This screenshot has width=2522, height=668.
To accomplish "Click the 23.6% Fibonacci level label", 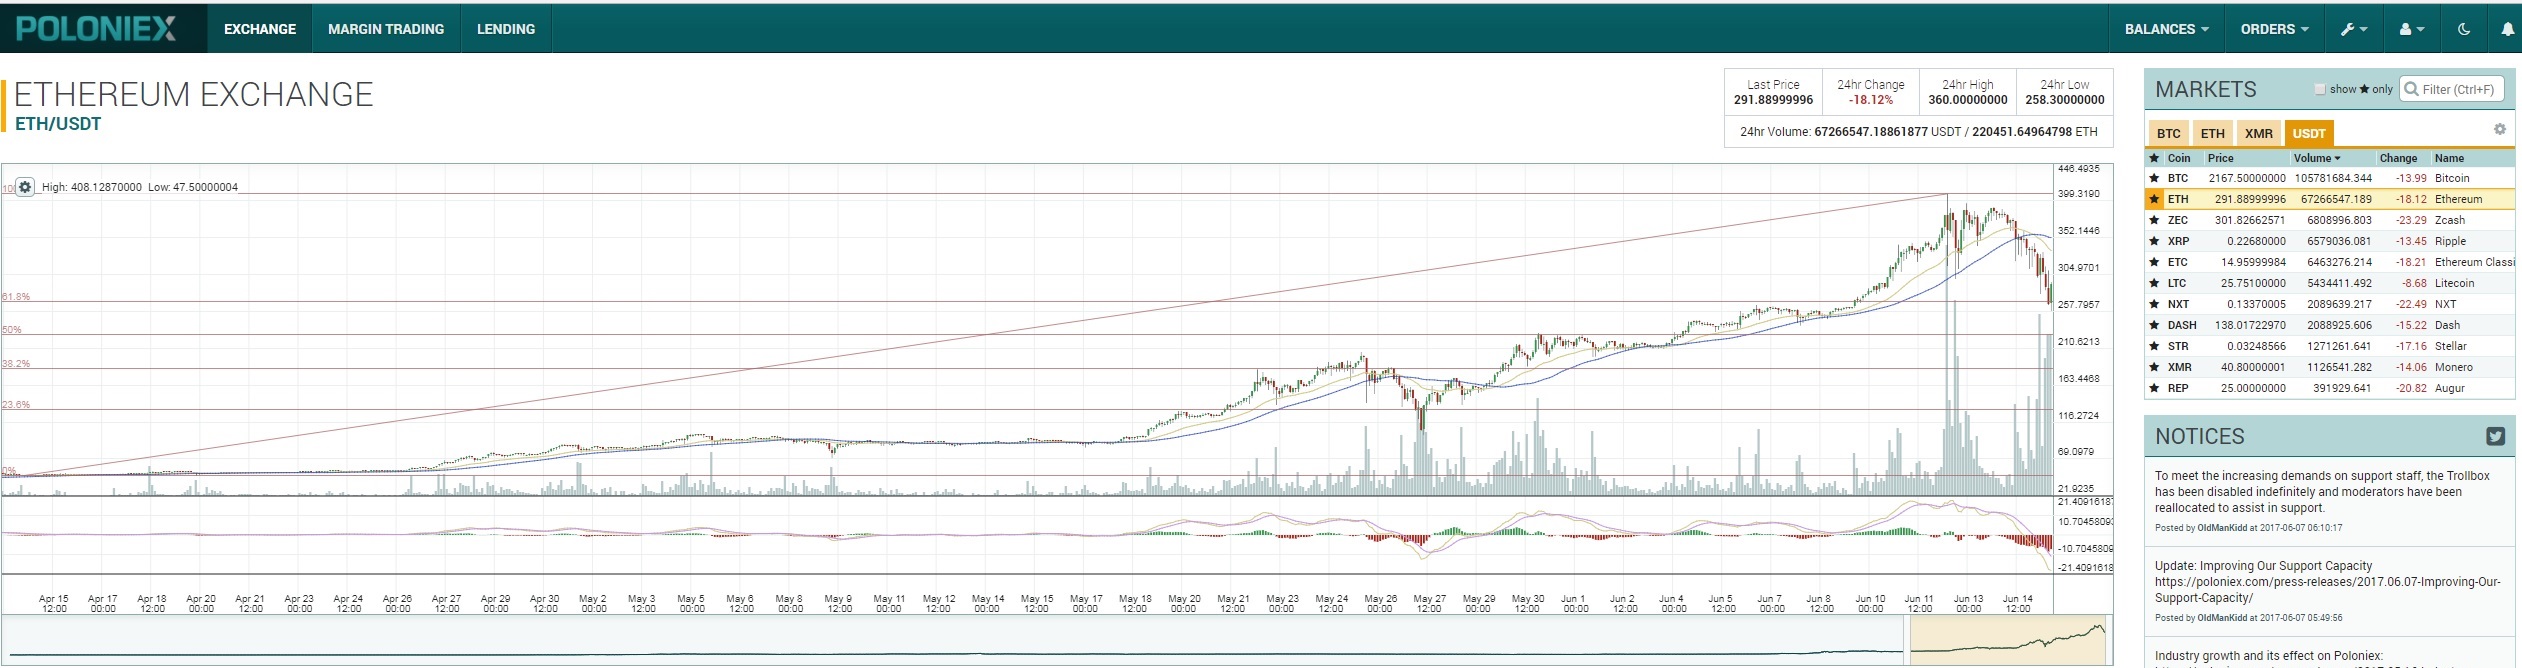I will [16, 405].
